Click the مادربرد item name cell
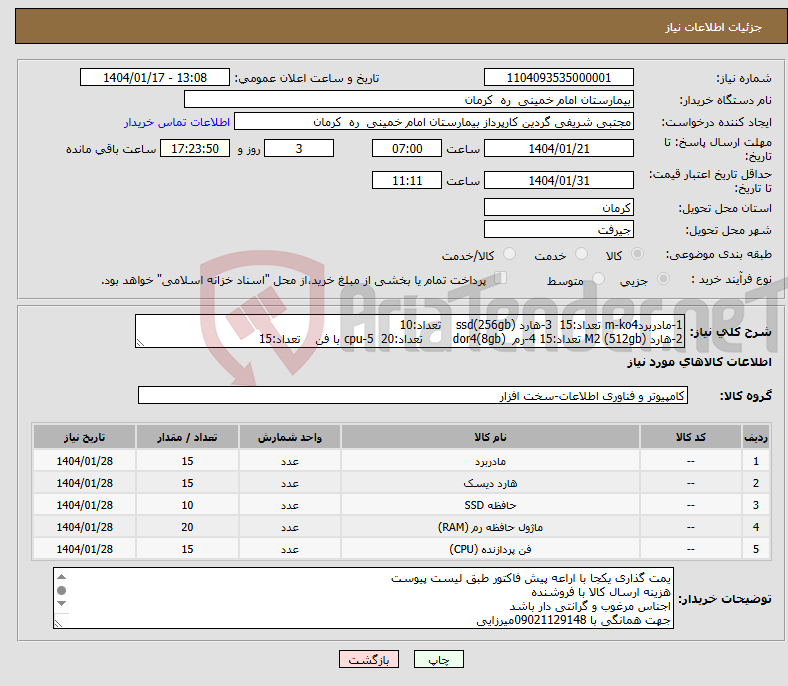Viewport: 788px width, 686px height. coord(490,461)
